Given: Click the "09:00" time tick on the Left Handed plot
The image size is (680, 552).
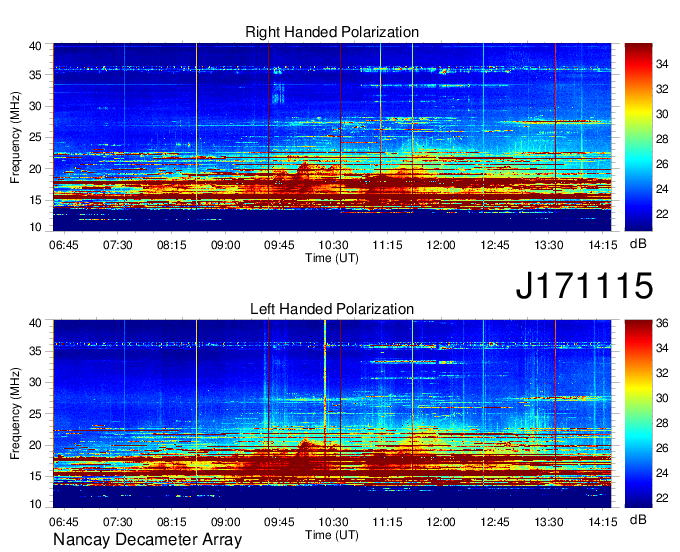Looking at the screenshot, I should (226, 522).
